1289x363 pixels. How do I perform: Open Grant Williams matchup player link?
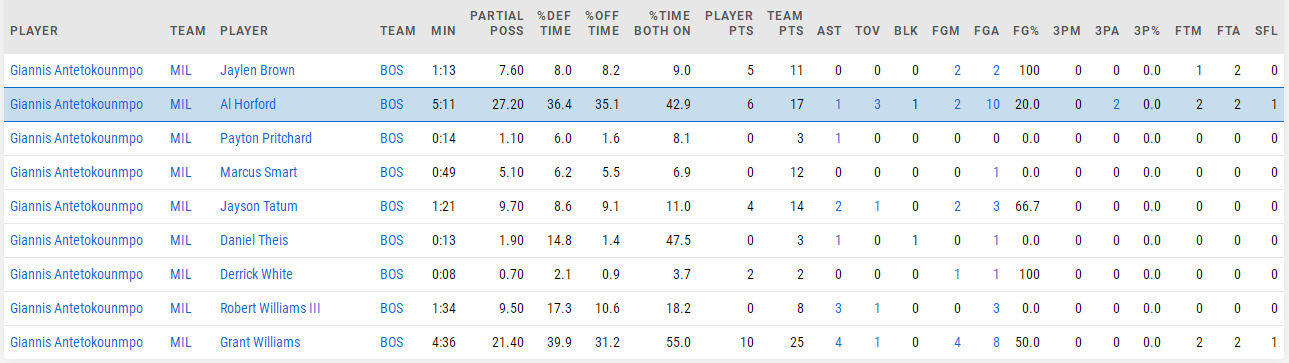coord(260,343)
